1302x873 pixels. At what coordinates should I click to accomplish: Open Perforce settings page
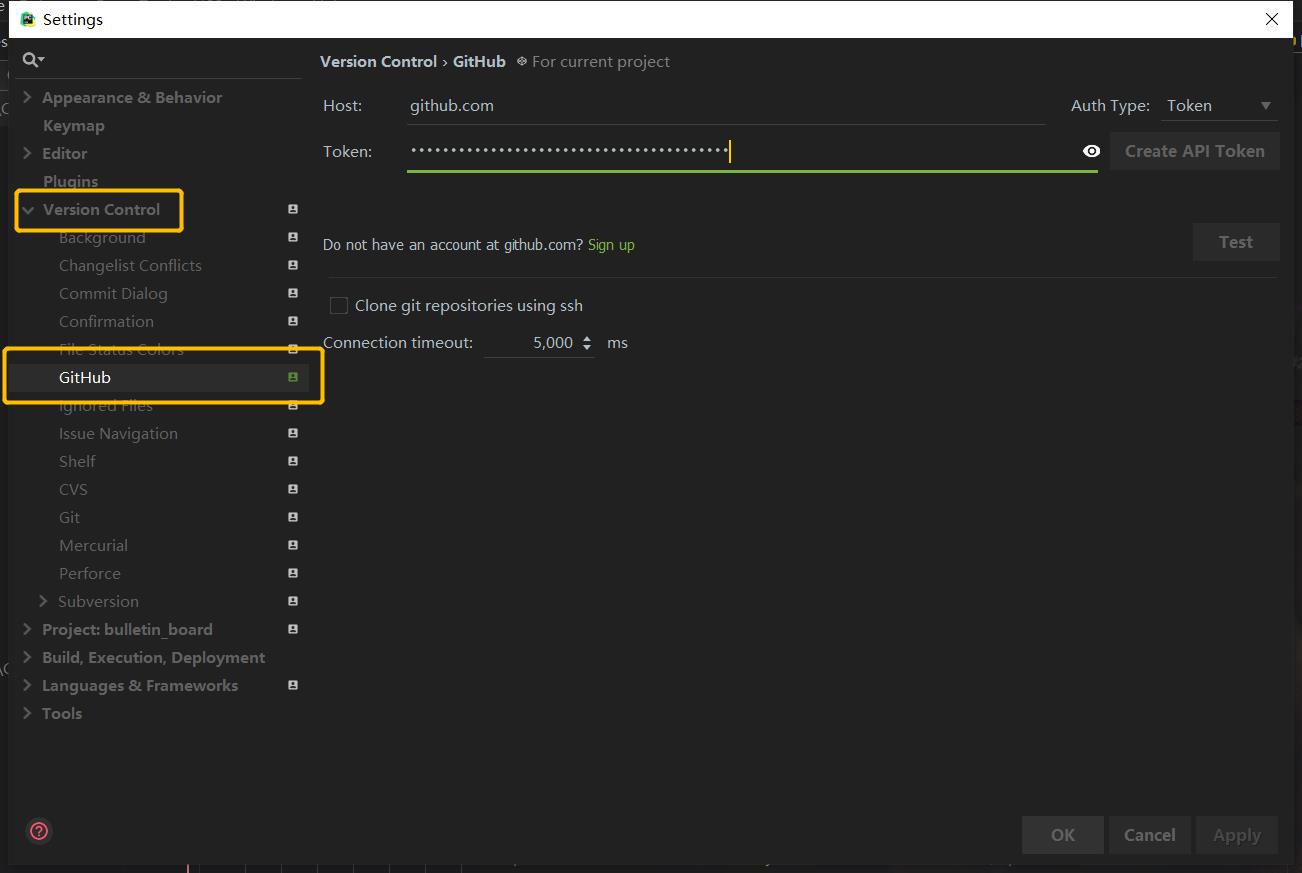tap(89, 573)
